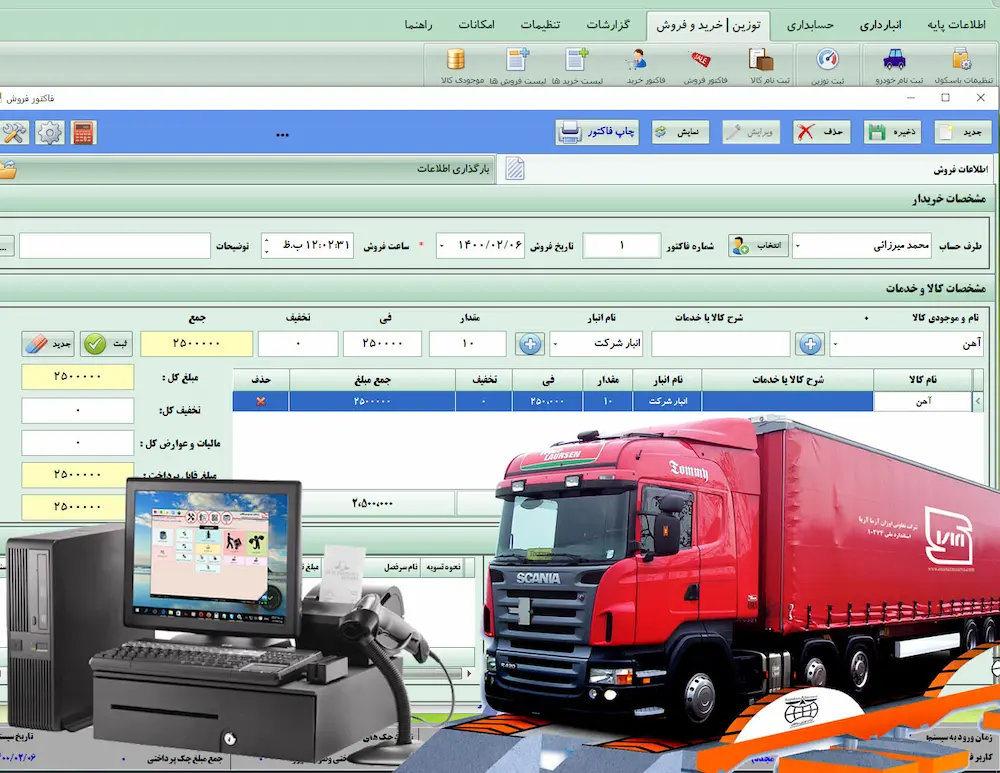Click the نام کالا column header
Image resolution: width=1000 pixels, height=773 pixels.
923,380
